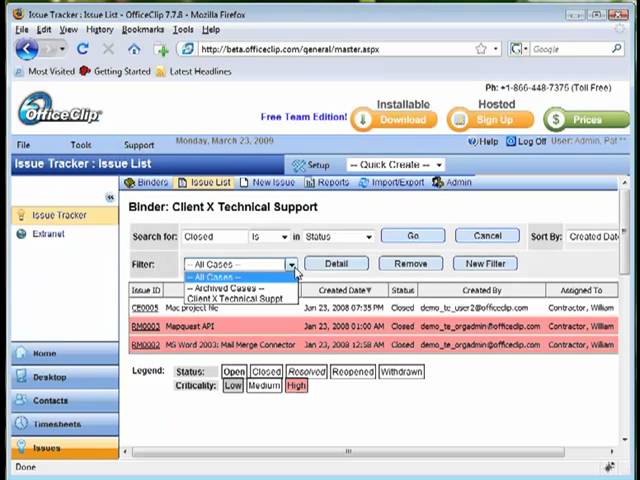The image size is (640, 480).
Task: Collapse the left sidebar with the double-arrow icon
Action: pos(110,198)
